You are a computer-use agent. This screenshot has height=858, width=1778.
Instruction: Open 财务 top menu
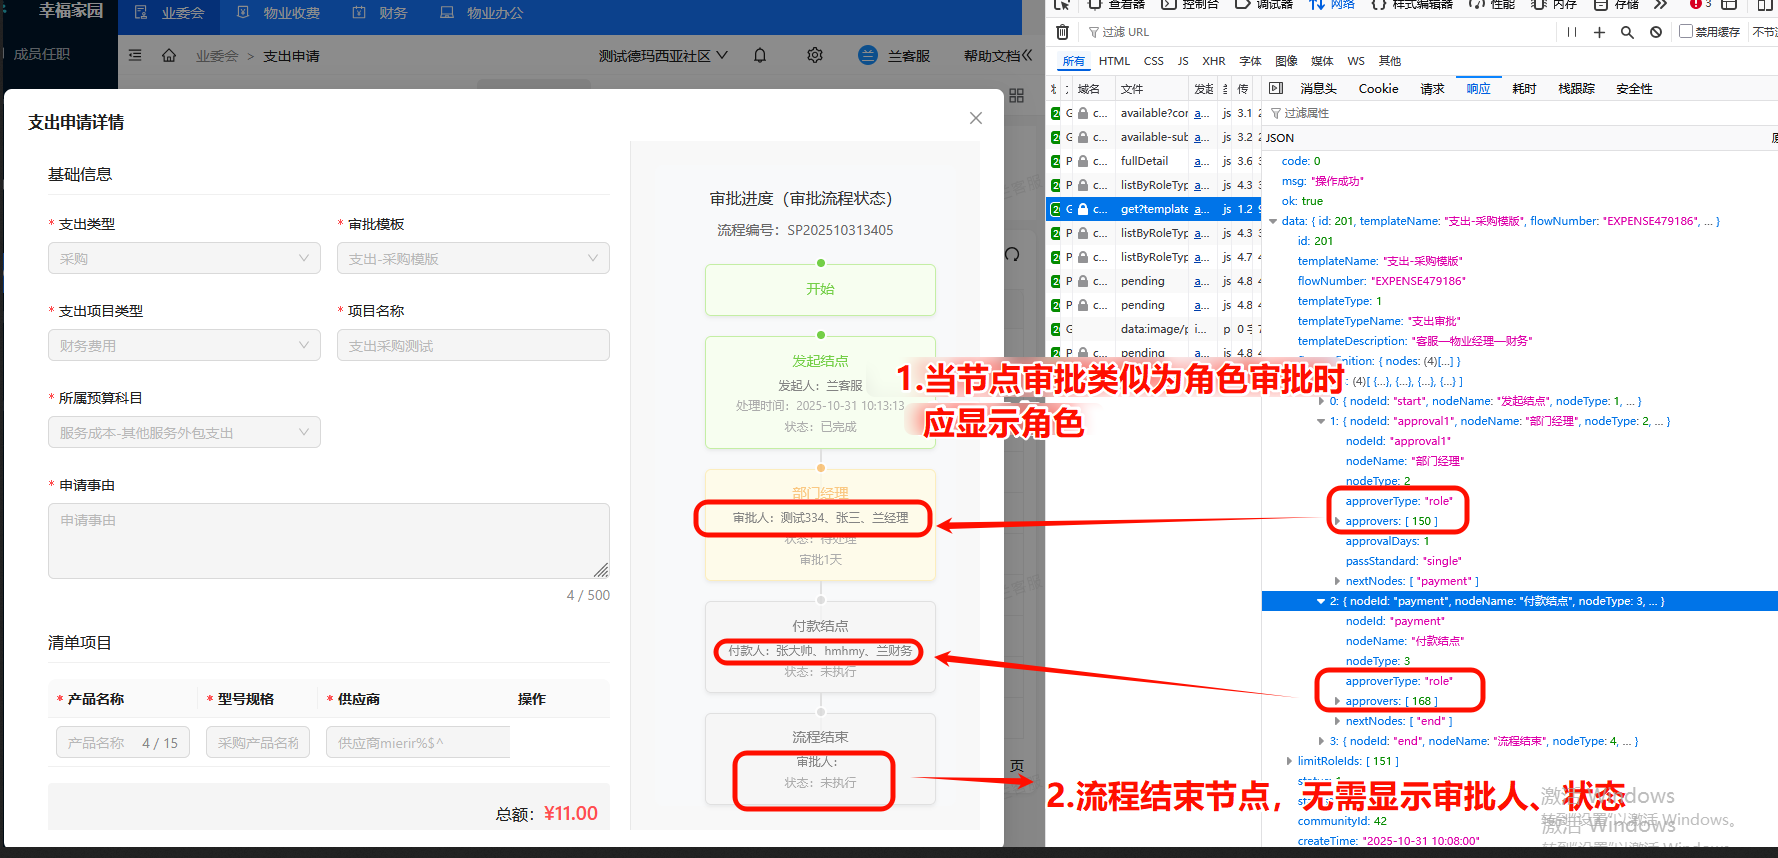click(x=380, y=13)
